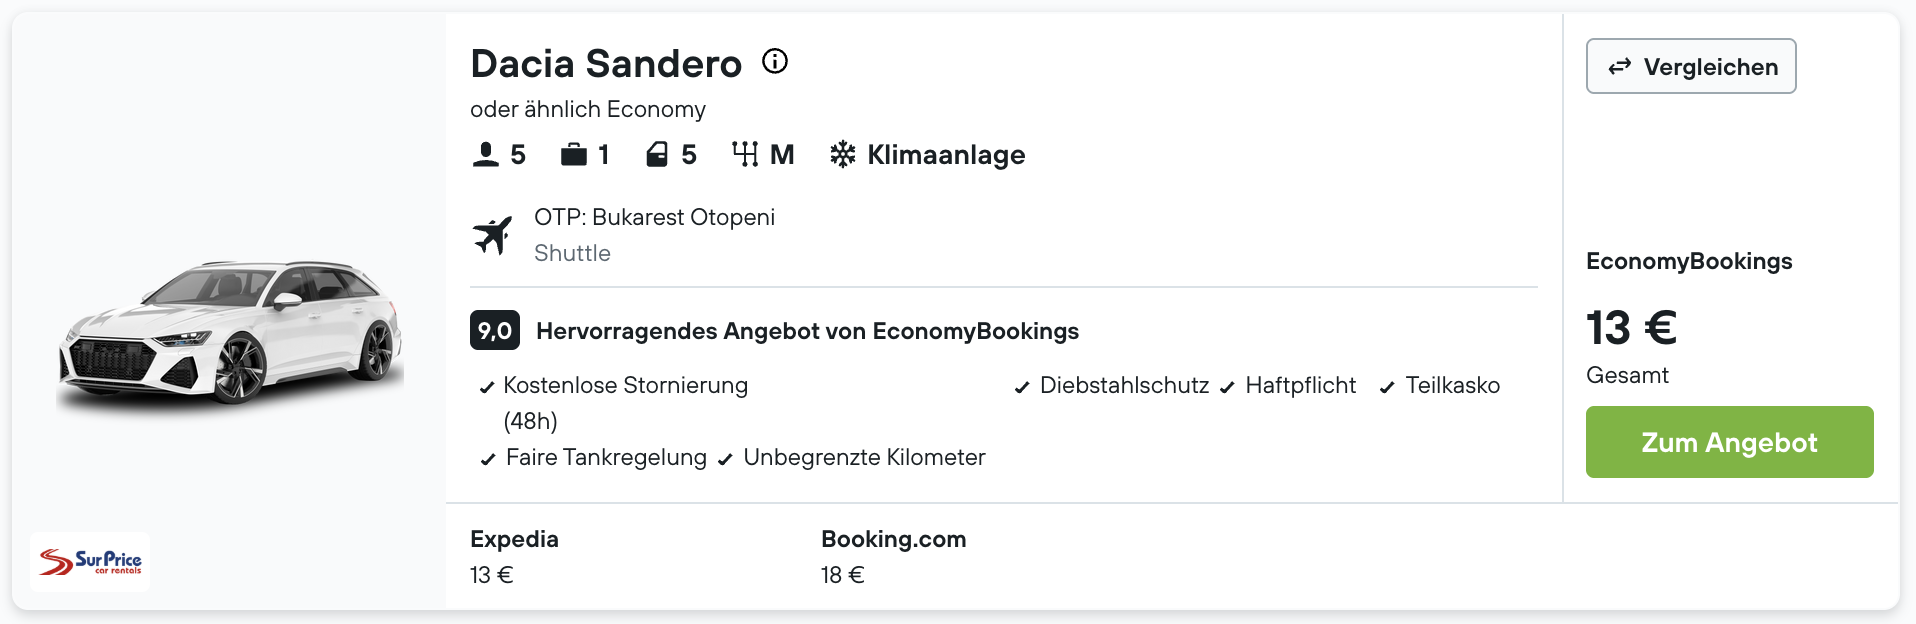The width and height of the screenshot is (1916, 624).
Task: Click the airplane pickup location icon
Action: pos(492,236)
